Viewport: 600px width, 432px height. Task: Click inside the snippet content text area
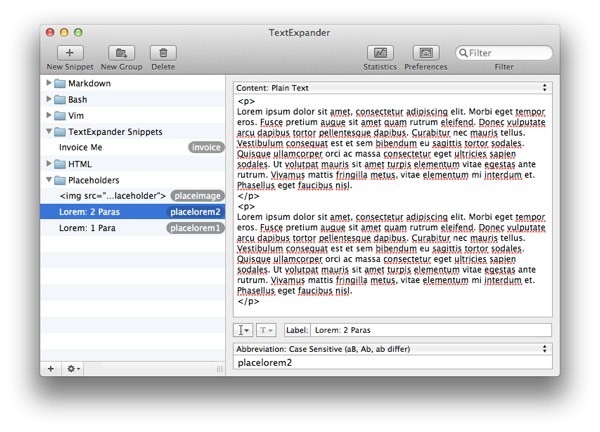click(x=393, y=205)
